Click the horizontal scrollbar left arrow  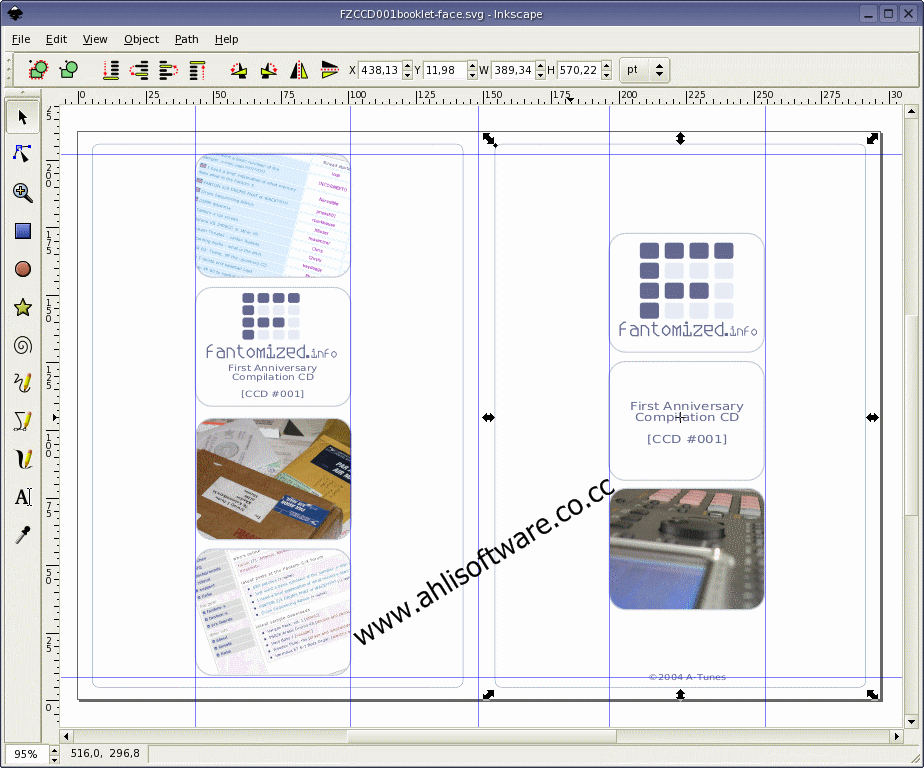tap(66, 736)
